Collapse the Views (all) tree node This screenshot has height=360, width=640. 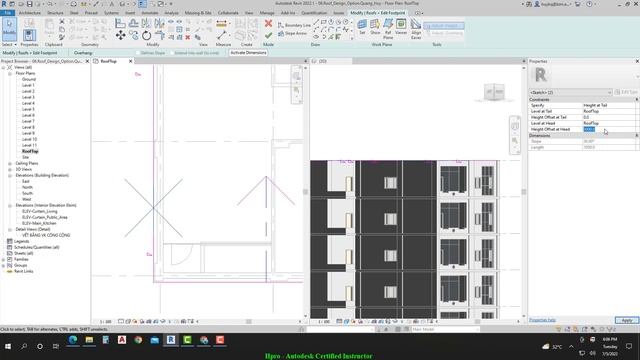[x=3, y=67]
